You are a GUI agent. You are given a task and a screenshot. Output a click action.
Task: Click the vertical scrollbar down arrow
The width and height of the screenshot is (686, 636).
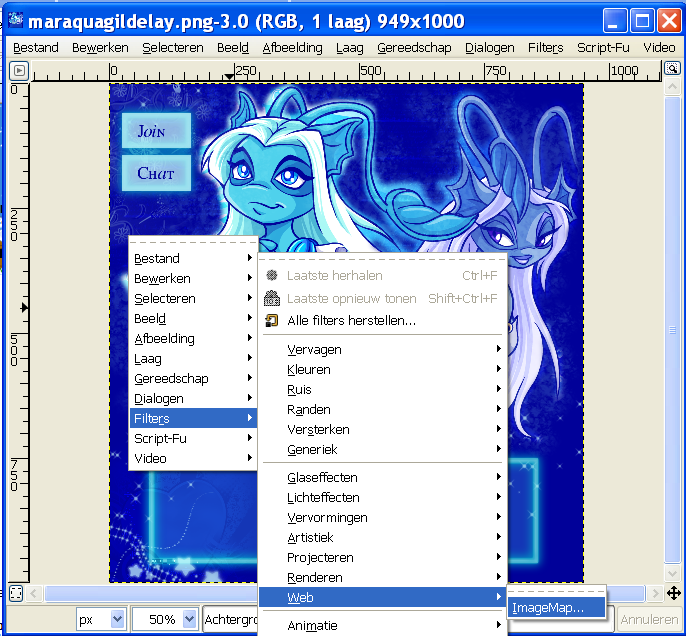coord(672,573)
